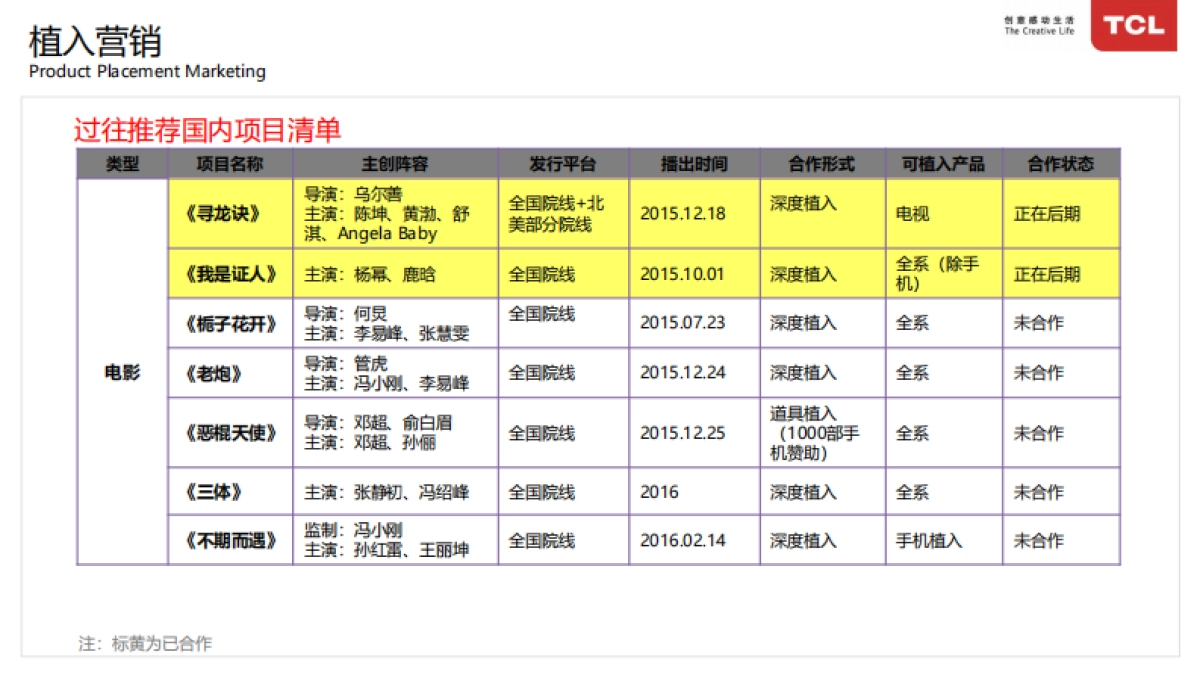This screenshot has height=675, width=1200.
Task: Select the 《栀子花开》 project name cell
Action: click(x=230, y=323)
